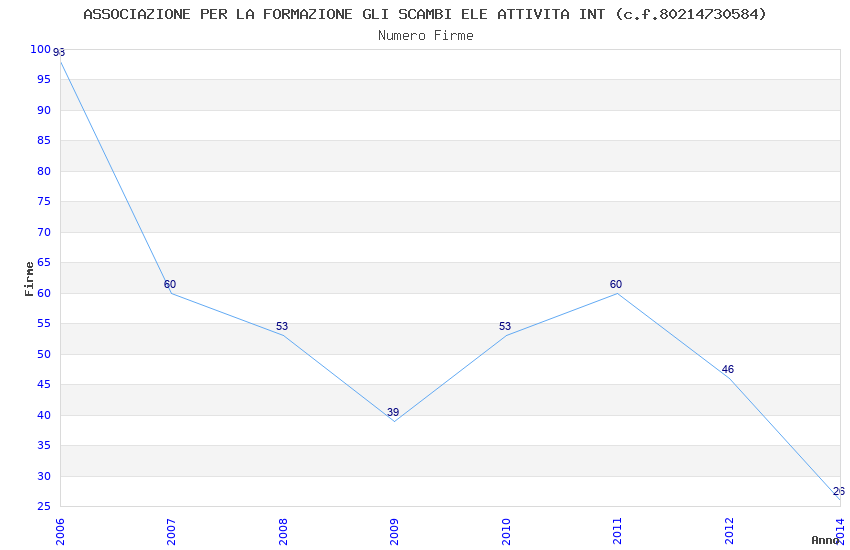This screenshot has width=850, height=550.
Task: Click the y-axis value 95
Action: click(x=44, y=80)
